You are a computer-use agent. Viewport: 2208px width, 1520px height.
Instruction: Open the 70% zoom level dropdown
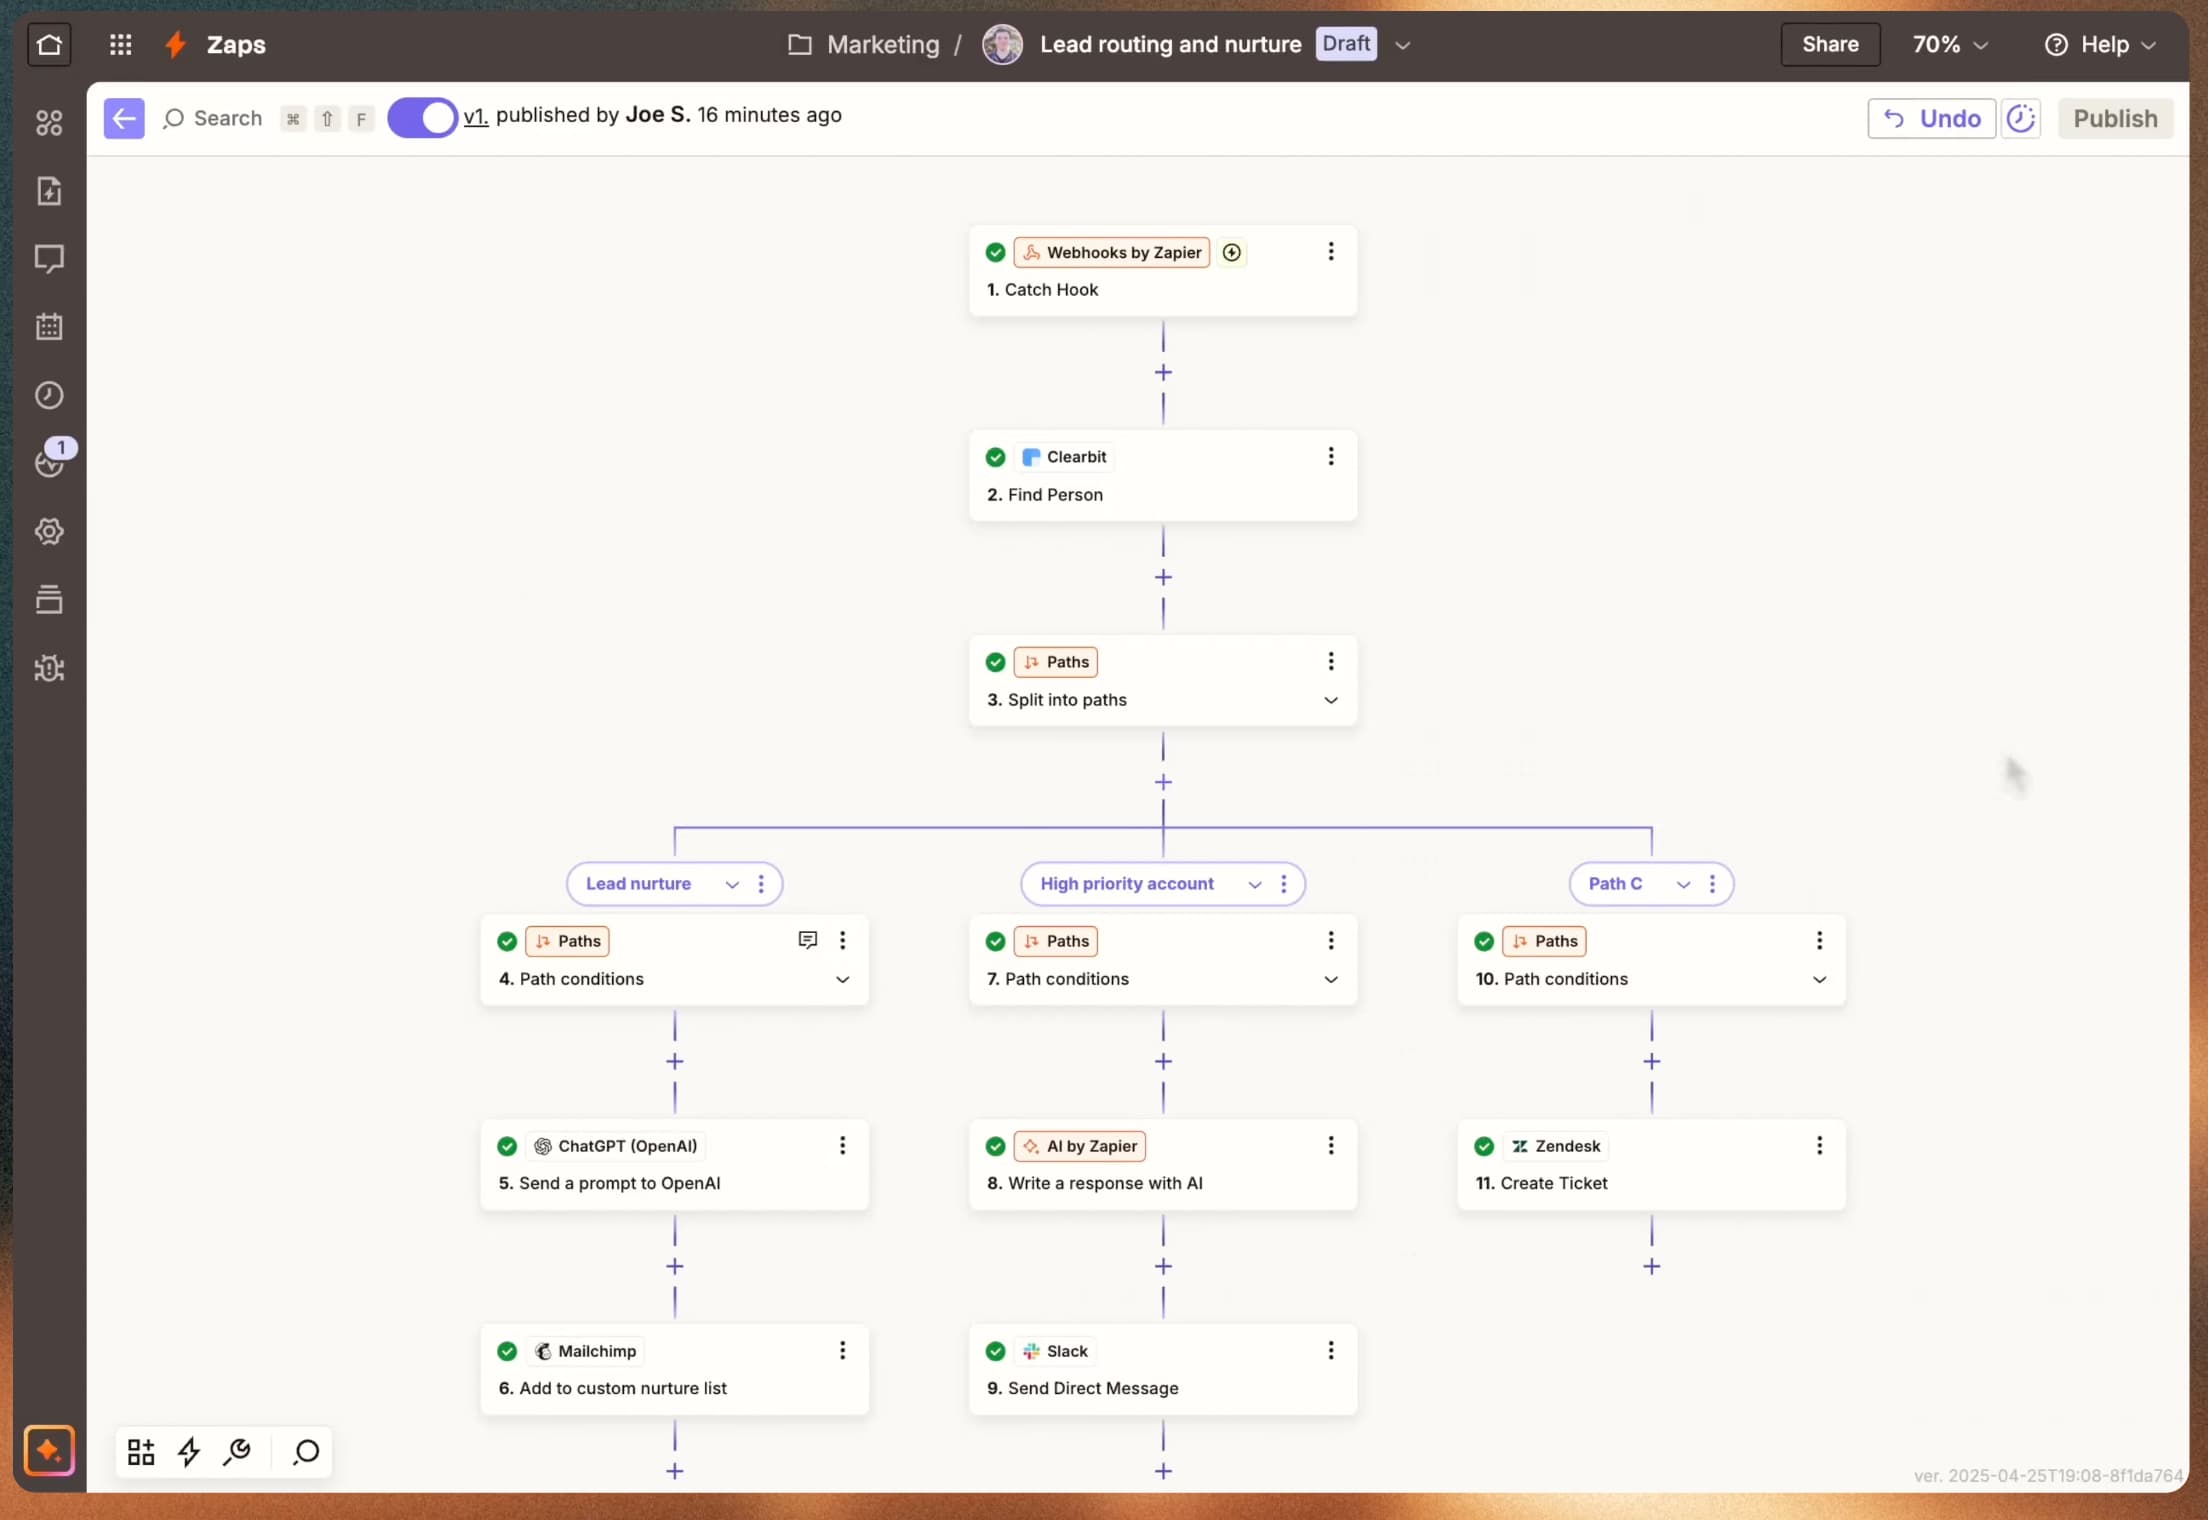pyautogui.click(x=1950, y=45)
